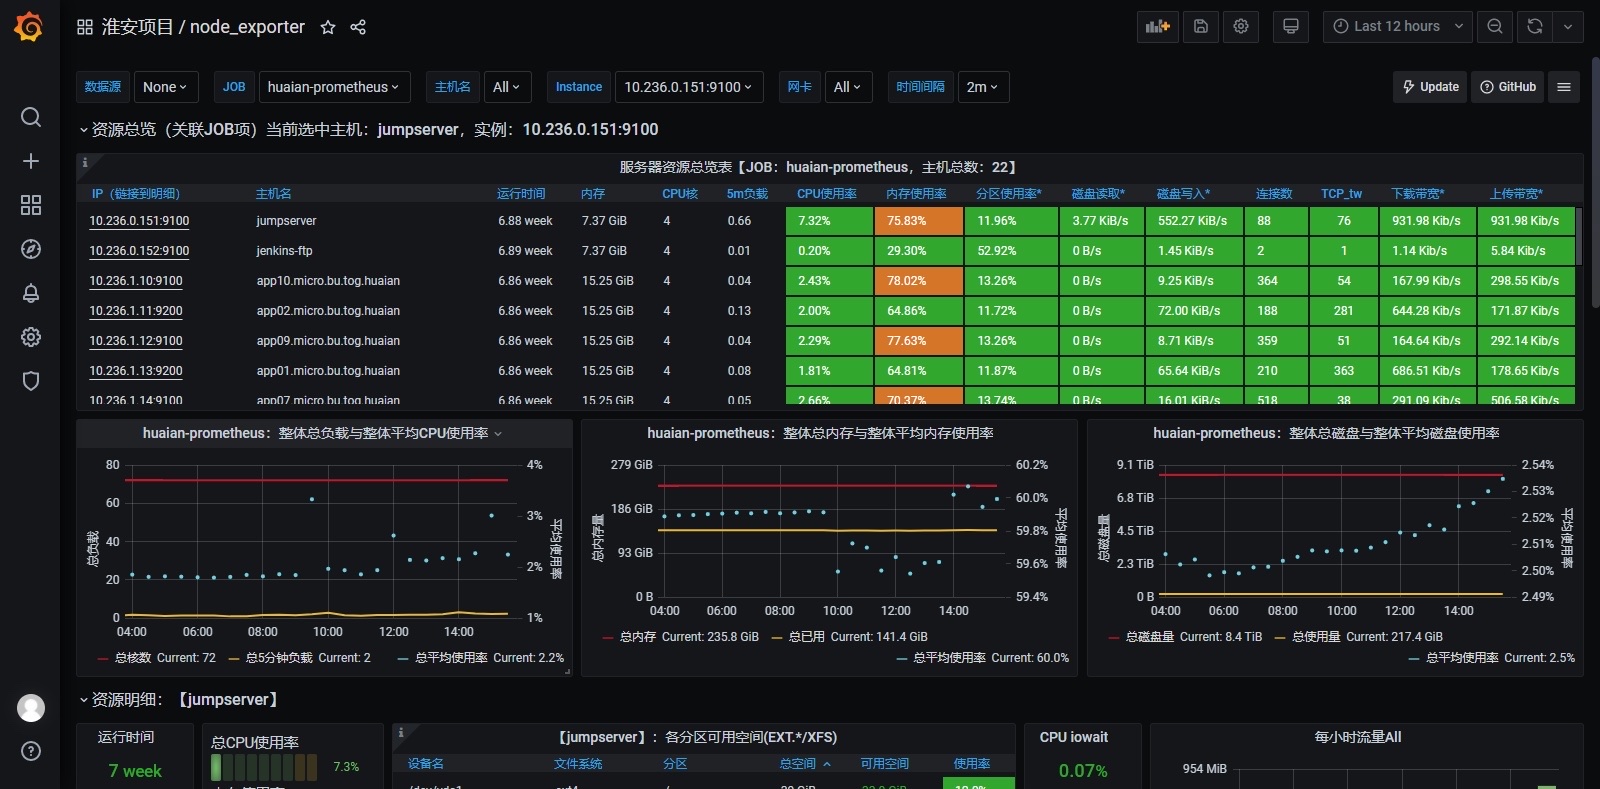The height and width of the screenshot is (789, 1600).
Task: Open the 10.236.1.10:9100 IP link
Action: point(136,281)
